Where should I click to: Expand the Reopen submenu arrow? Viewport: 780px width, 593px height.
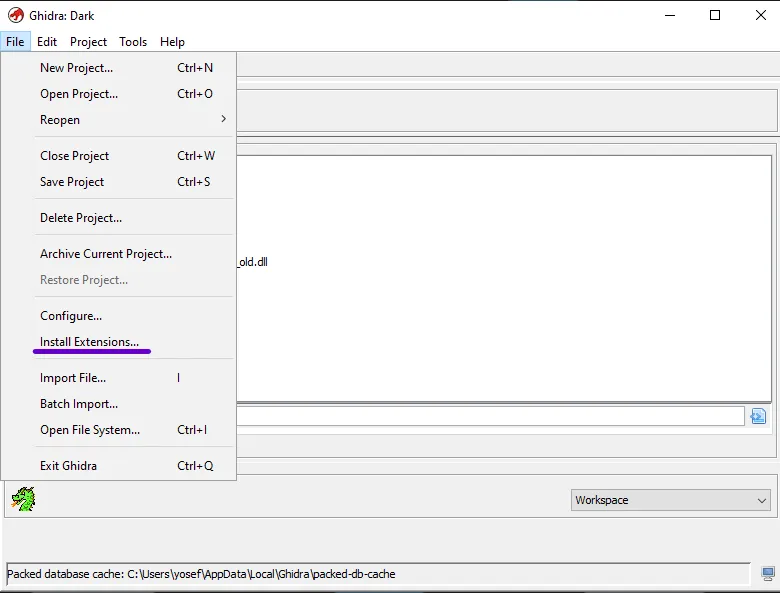click(x=223, y=119)
